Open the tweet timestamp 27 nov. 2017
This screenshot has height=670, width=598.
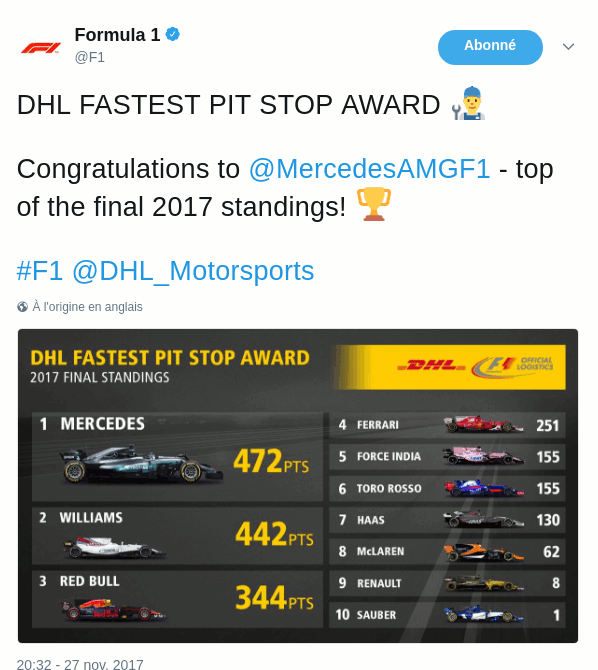pyautogui.click(x=80, y=664)
